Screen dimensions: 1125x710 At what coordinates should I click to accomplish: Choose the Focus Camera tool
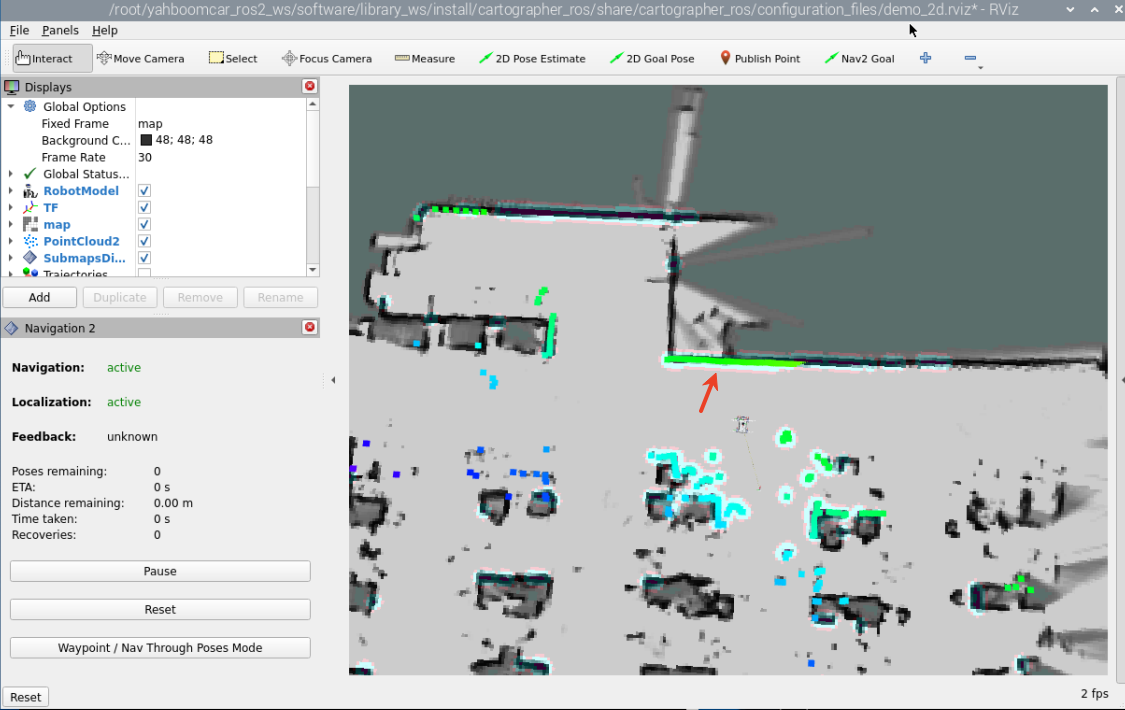(x=327, y=59)
